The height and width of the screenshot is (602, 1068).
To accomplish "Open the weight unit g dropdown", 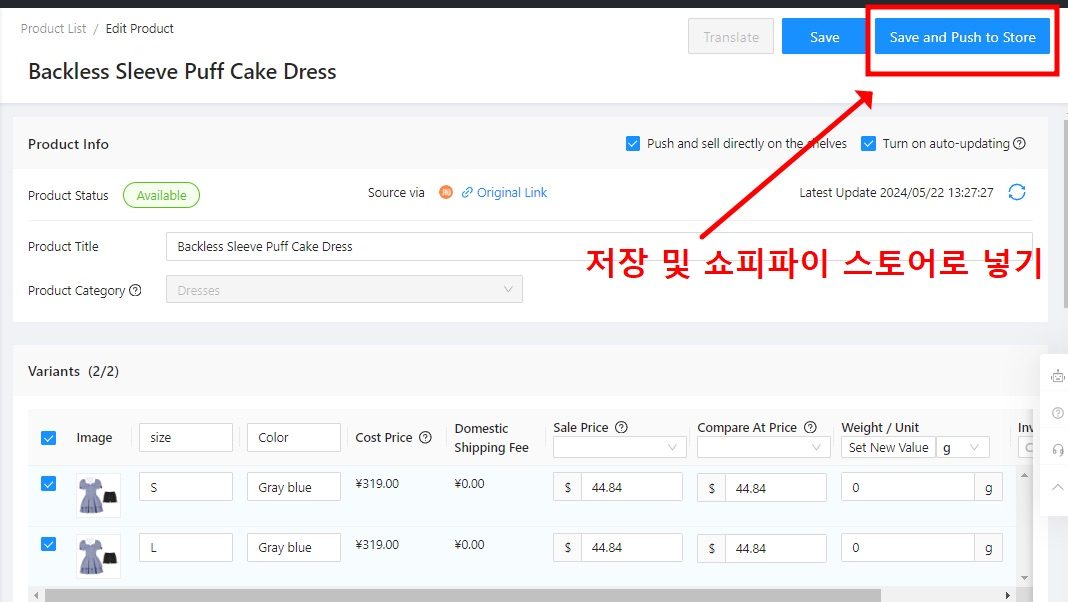I will point(962,447).
